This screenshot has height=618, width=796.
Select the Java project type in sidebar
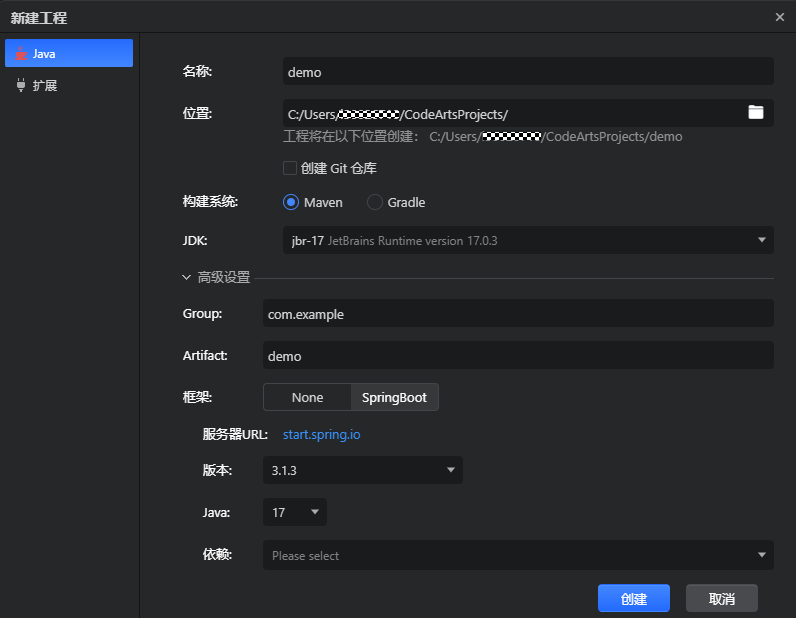click(x=69, y=53)
